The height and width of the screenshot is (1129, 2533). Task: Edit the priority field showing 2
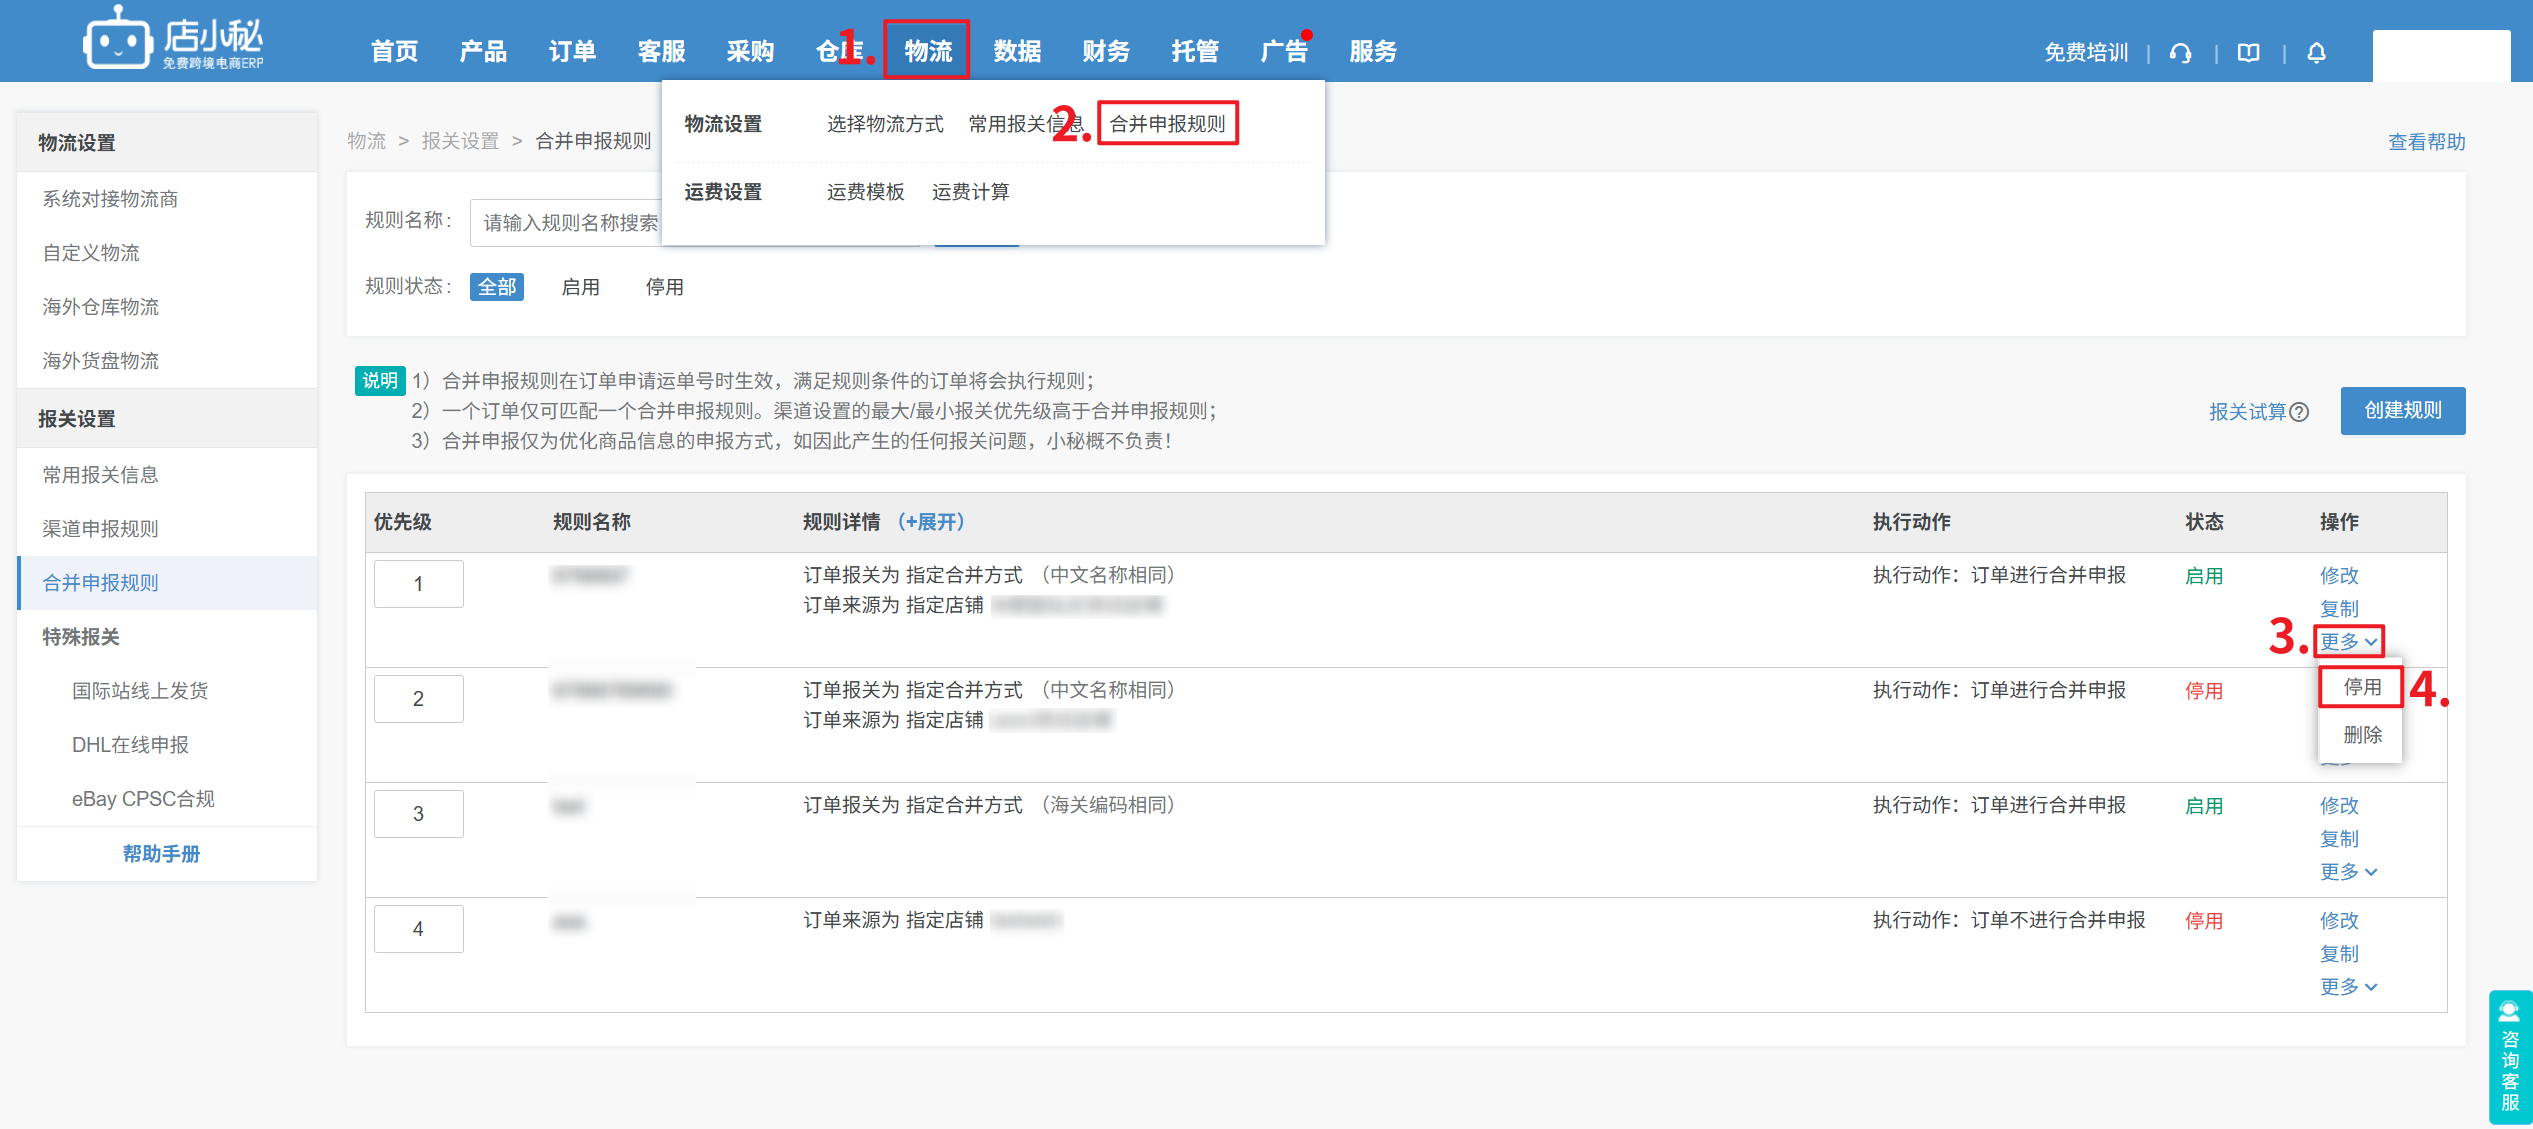click(x=419, y=699)
